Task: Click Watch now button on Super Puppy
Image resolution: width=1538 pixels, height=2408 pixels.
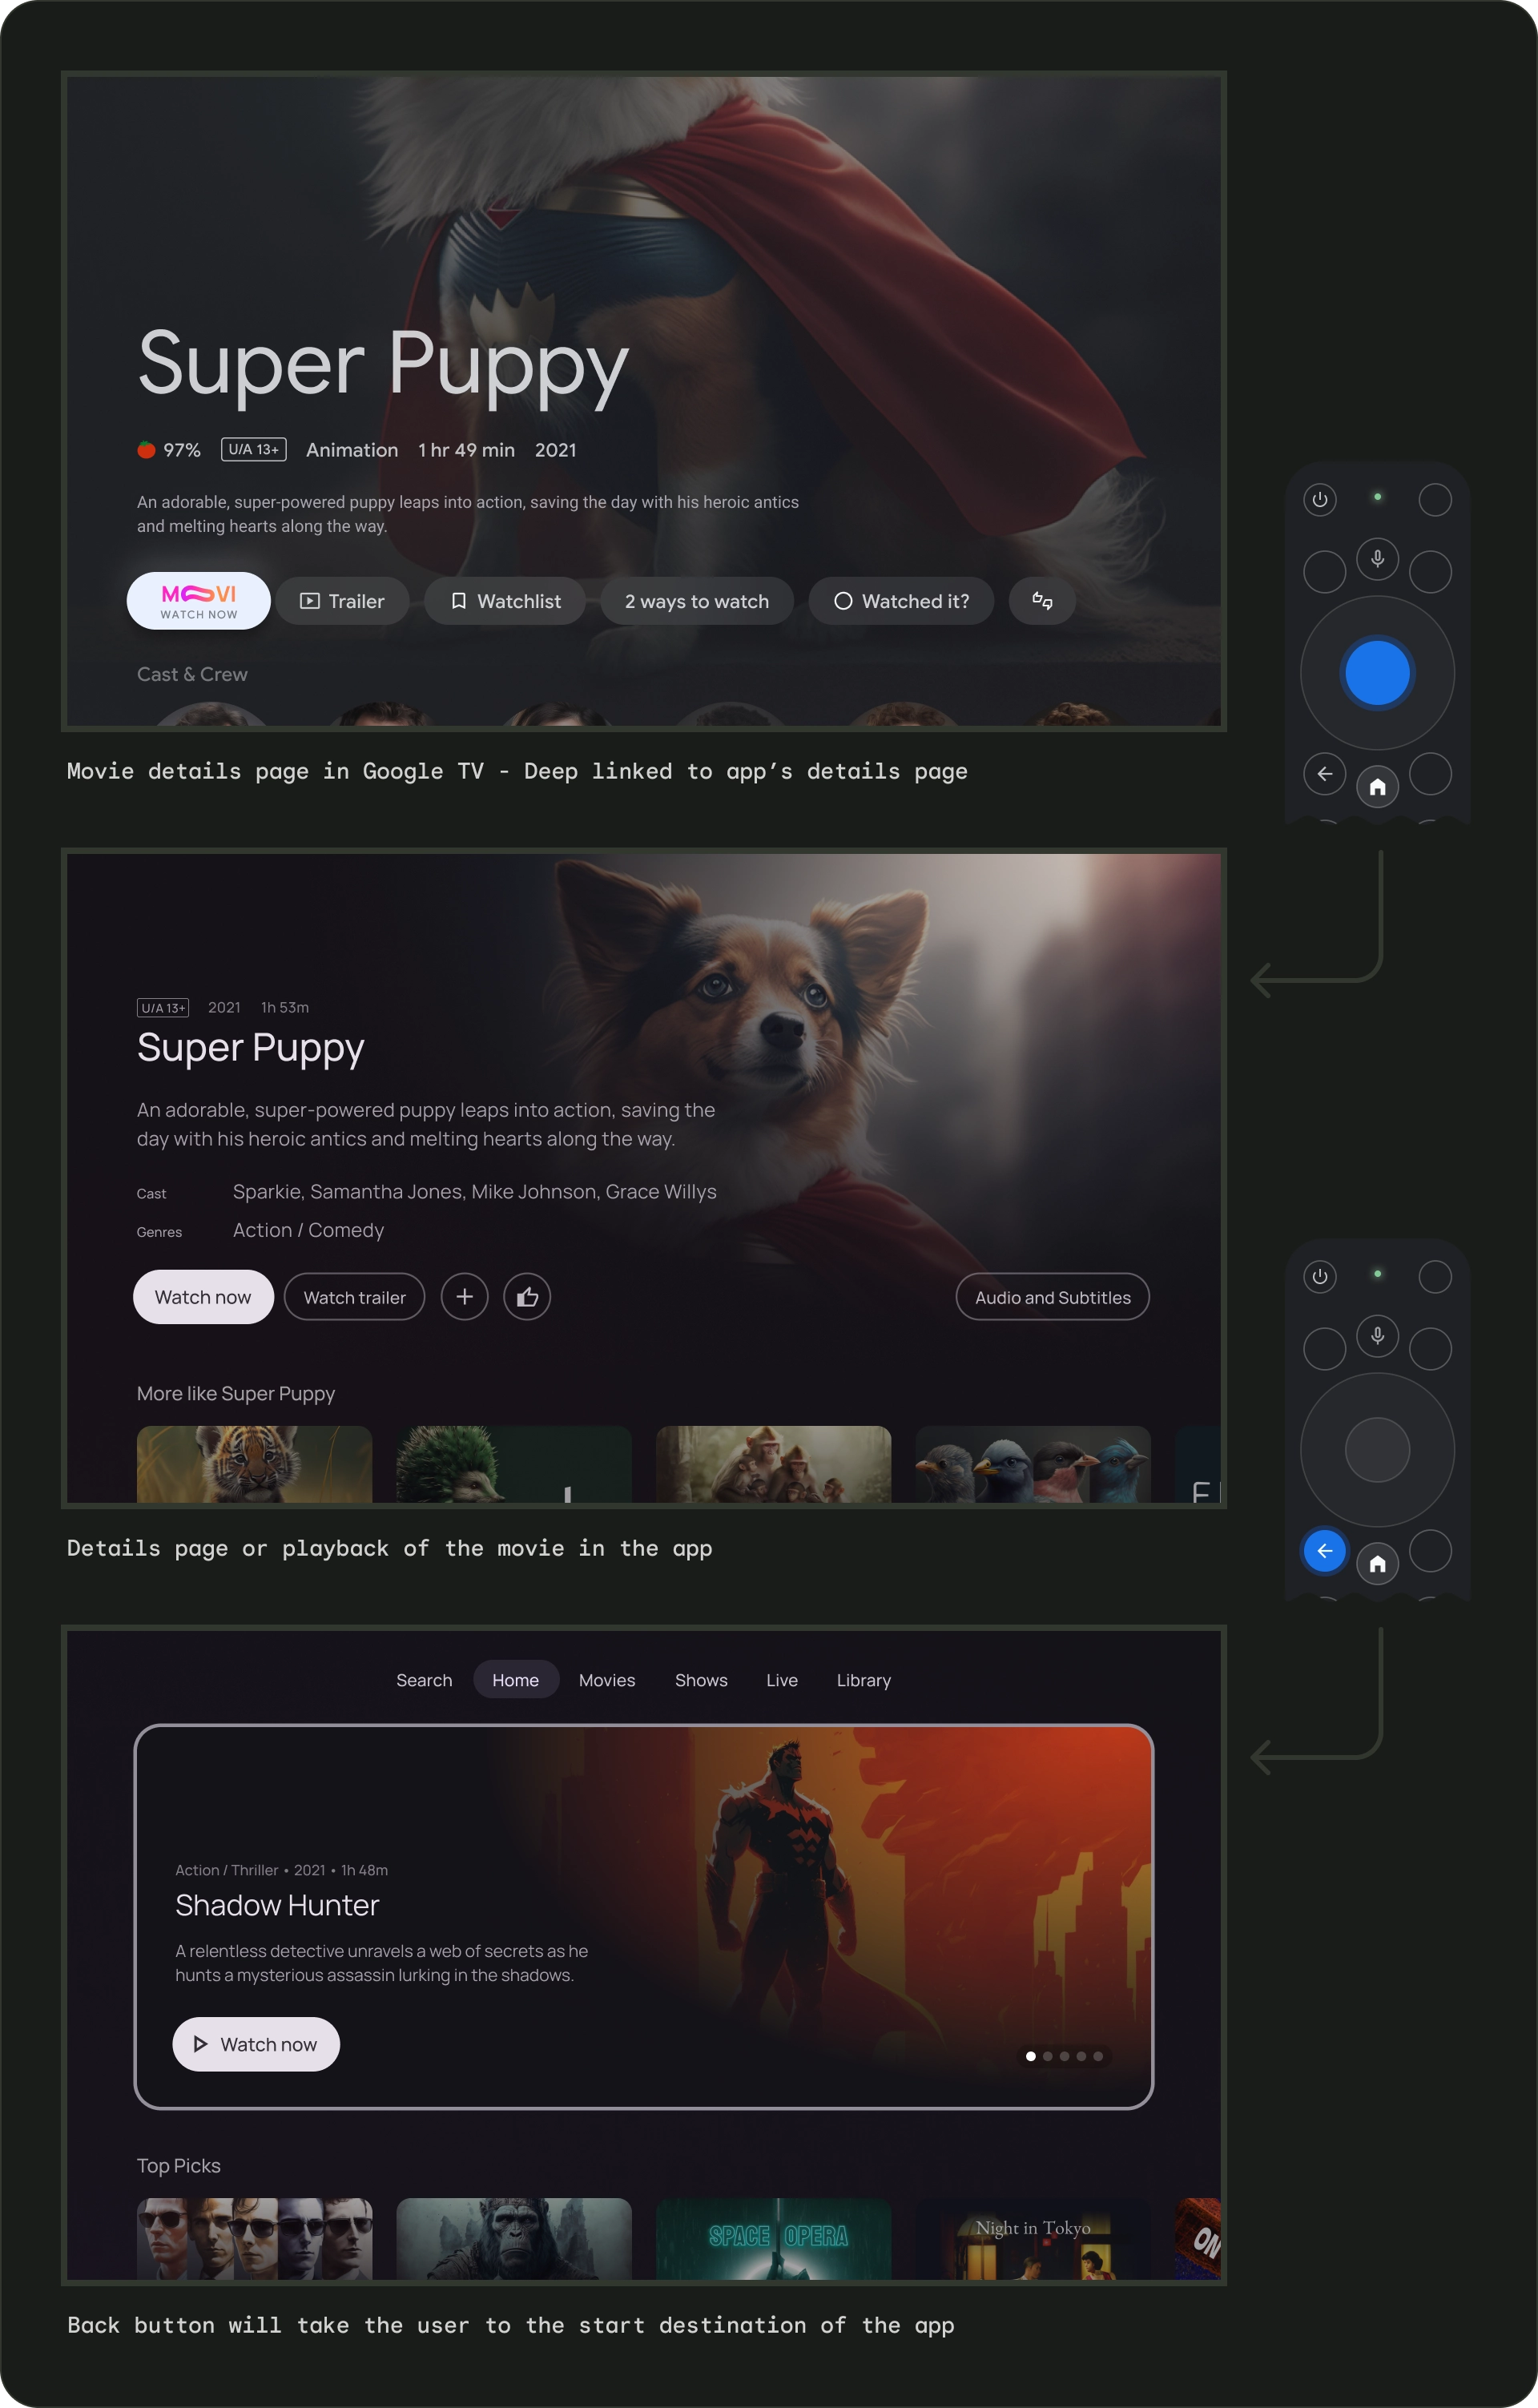Action: click(202, 1297)
